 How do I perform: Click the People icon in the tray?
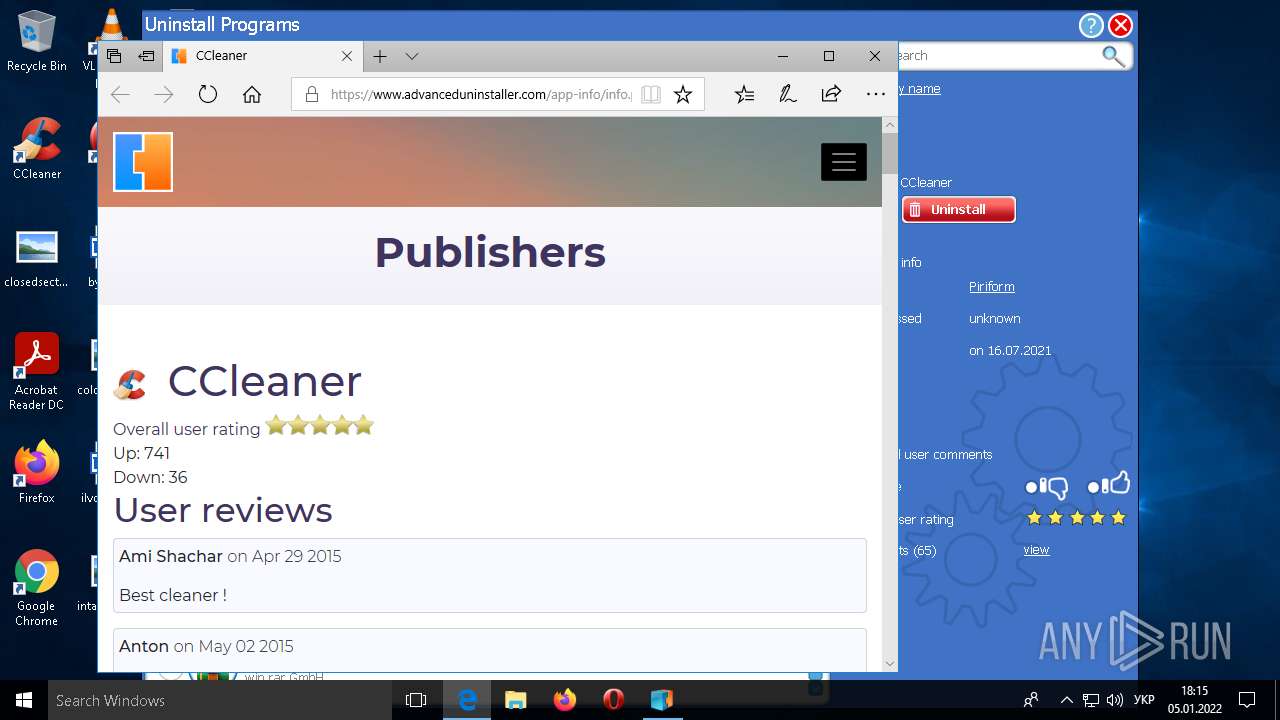pos(1031,700)
